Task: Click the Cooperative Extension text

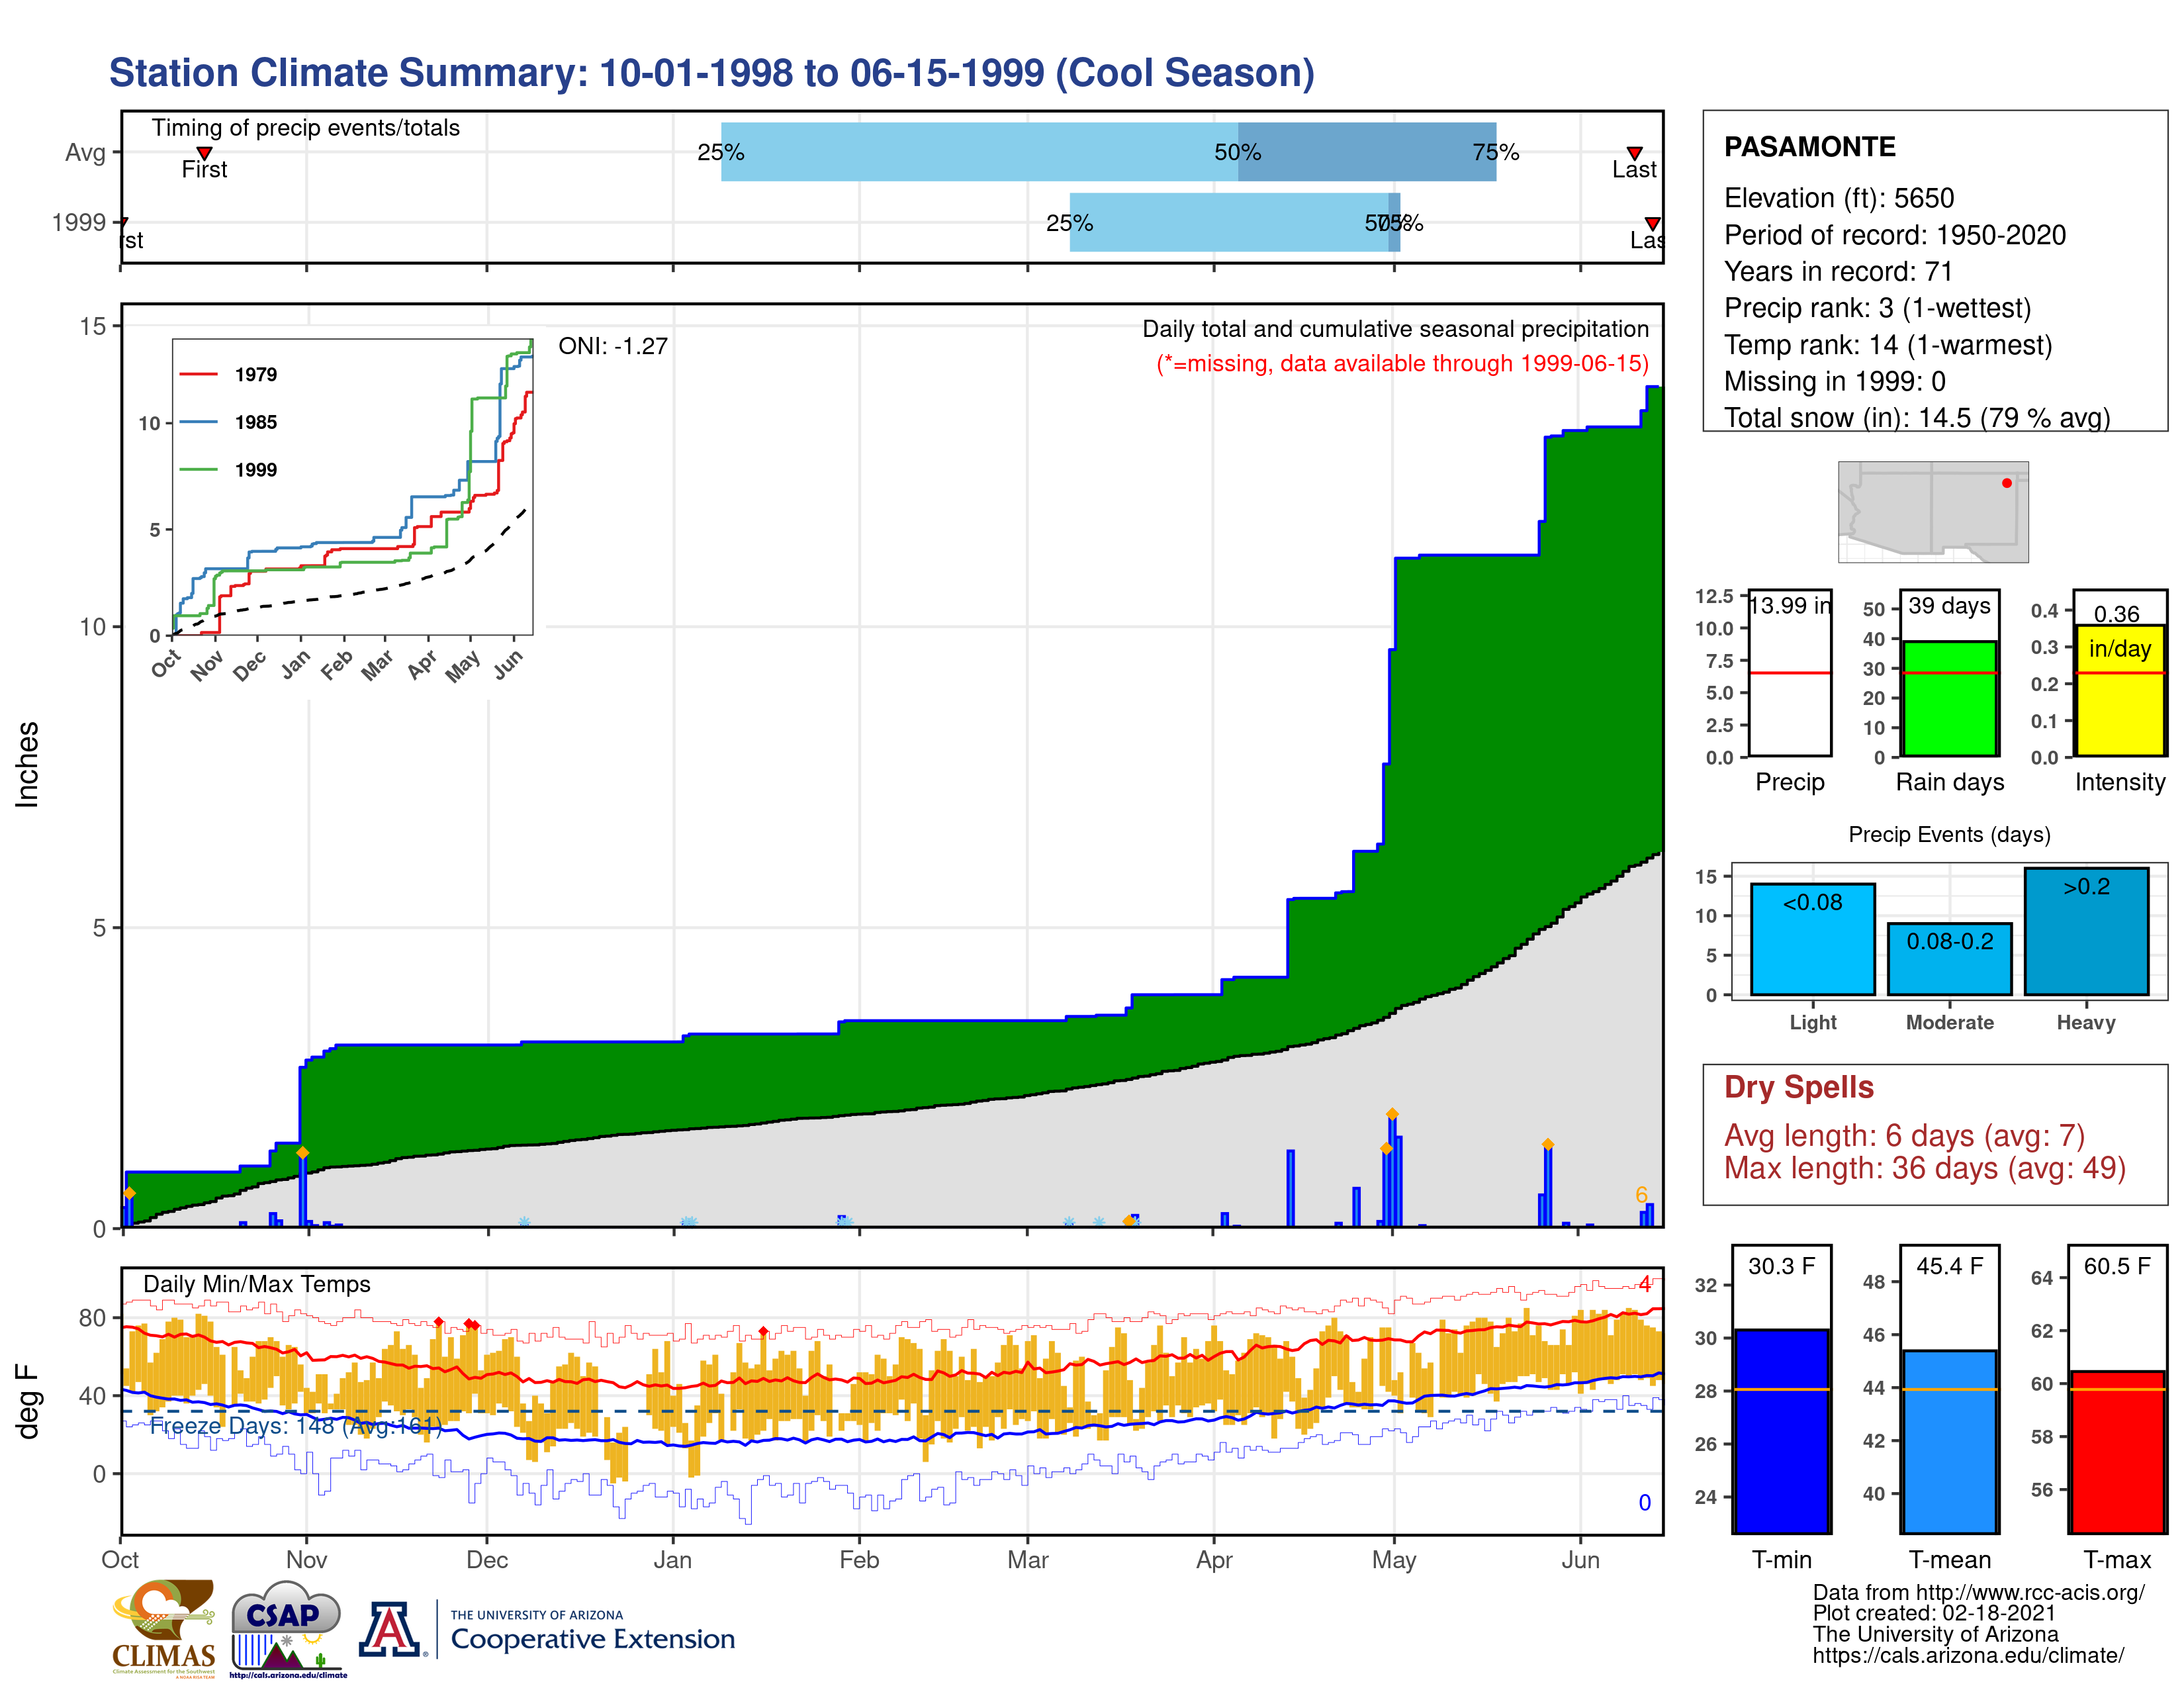Action: pyautogui.click(x=592, y=1639)
